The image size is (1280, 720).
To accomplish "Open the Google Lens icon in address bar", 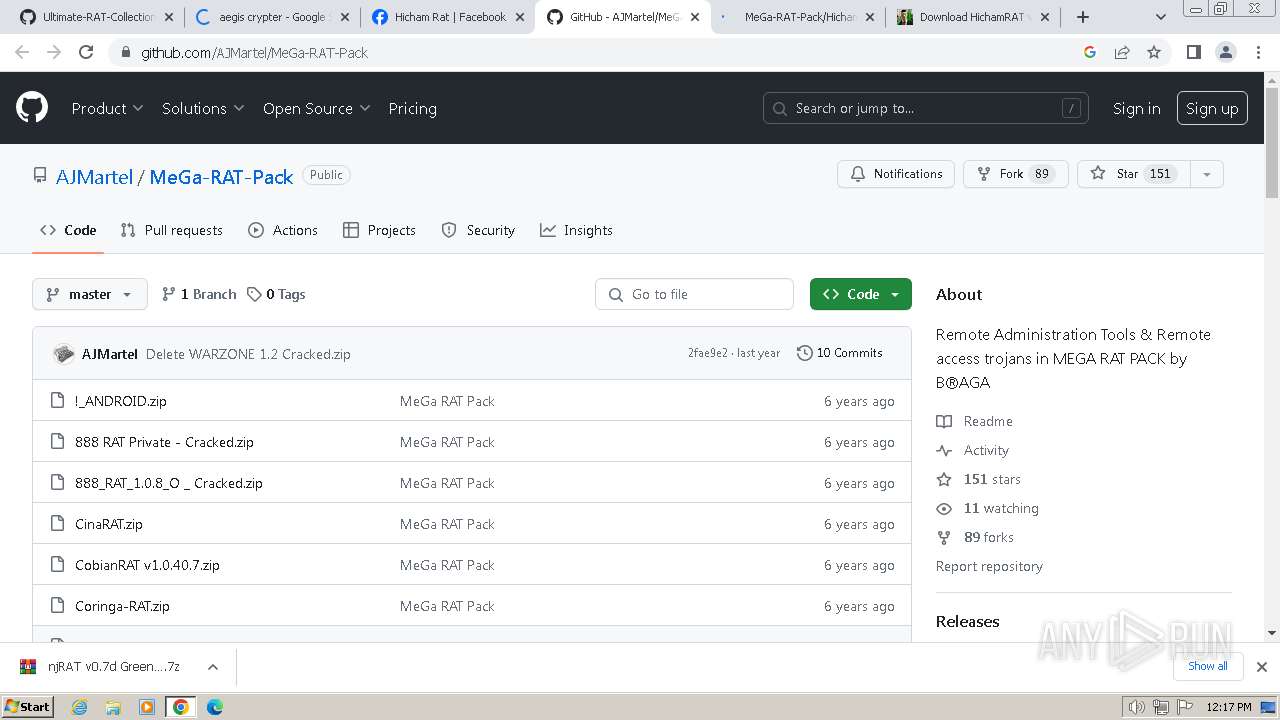I will click(1090, 52).
